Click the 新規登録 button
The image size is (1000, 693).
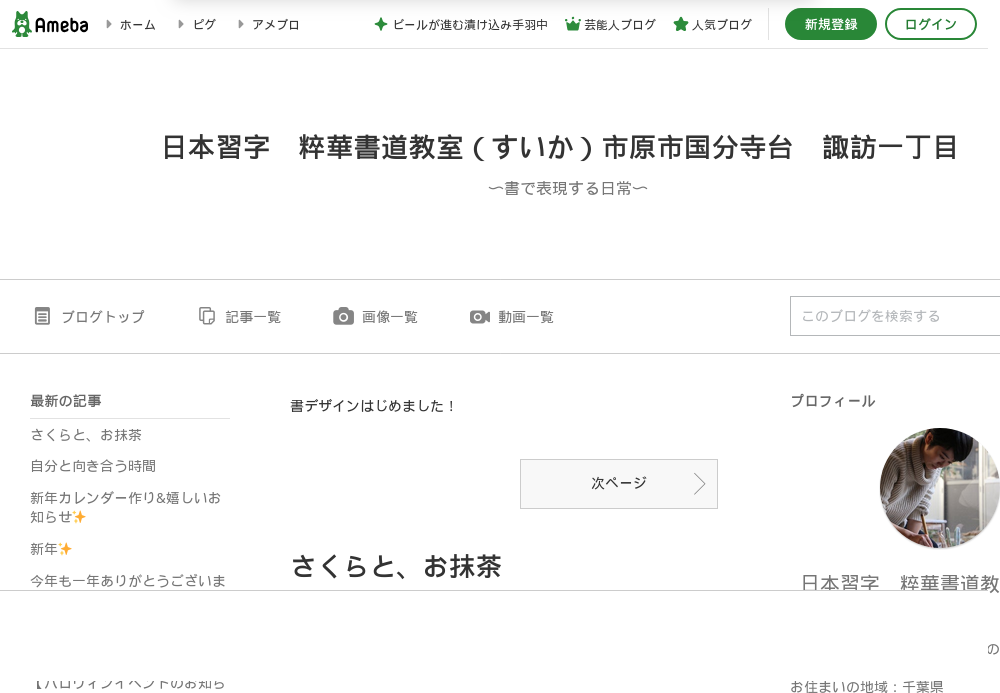(x=830, y=24)
